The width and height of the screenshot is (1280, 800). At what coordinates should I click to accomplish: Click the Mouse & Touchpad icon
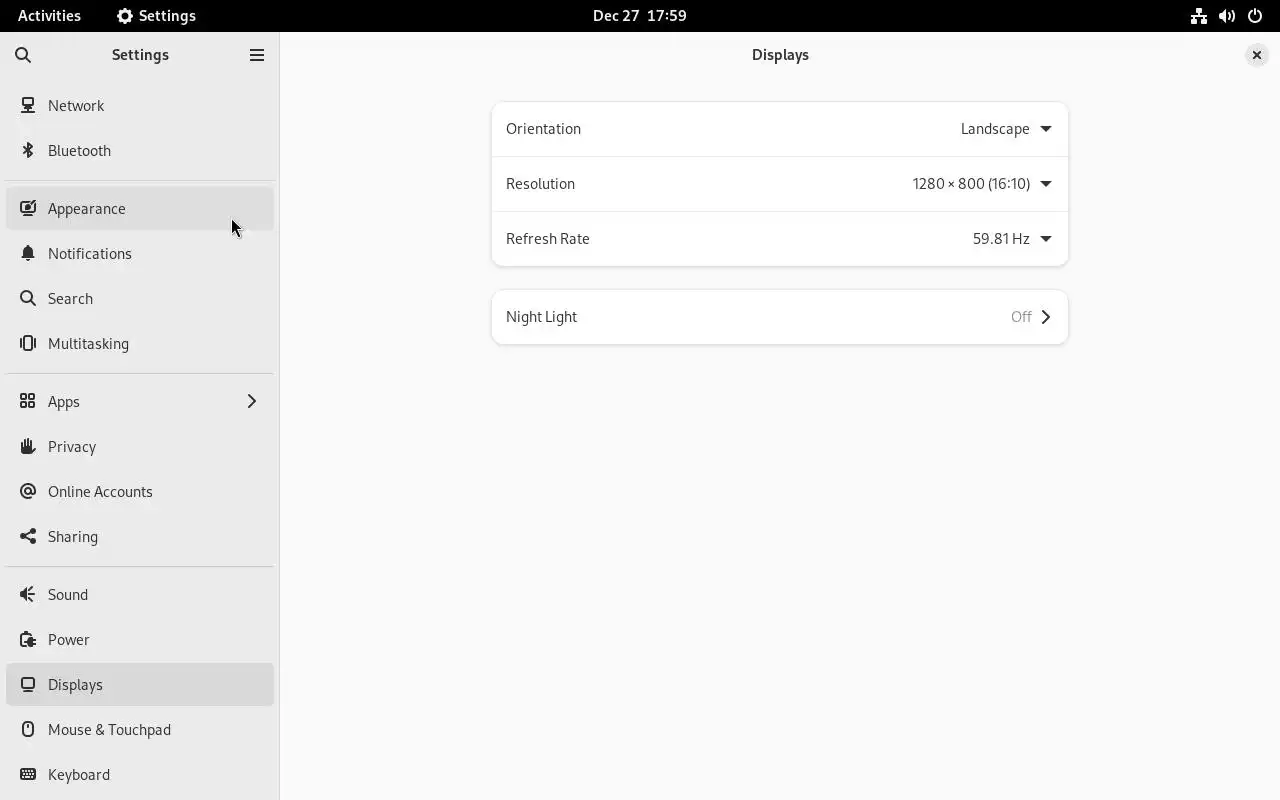coord(28,729)
